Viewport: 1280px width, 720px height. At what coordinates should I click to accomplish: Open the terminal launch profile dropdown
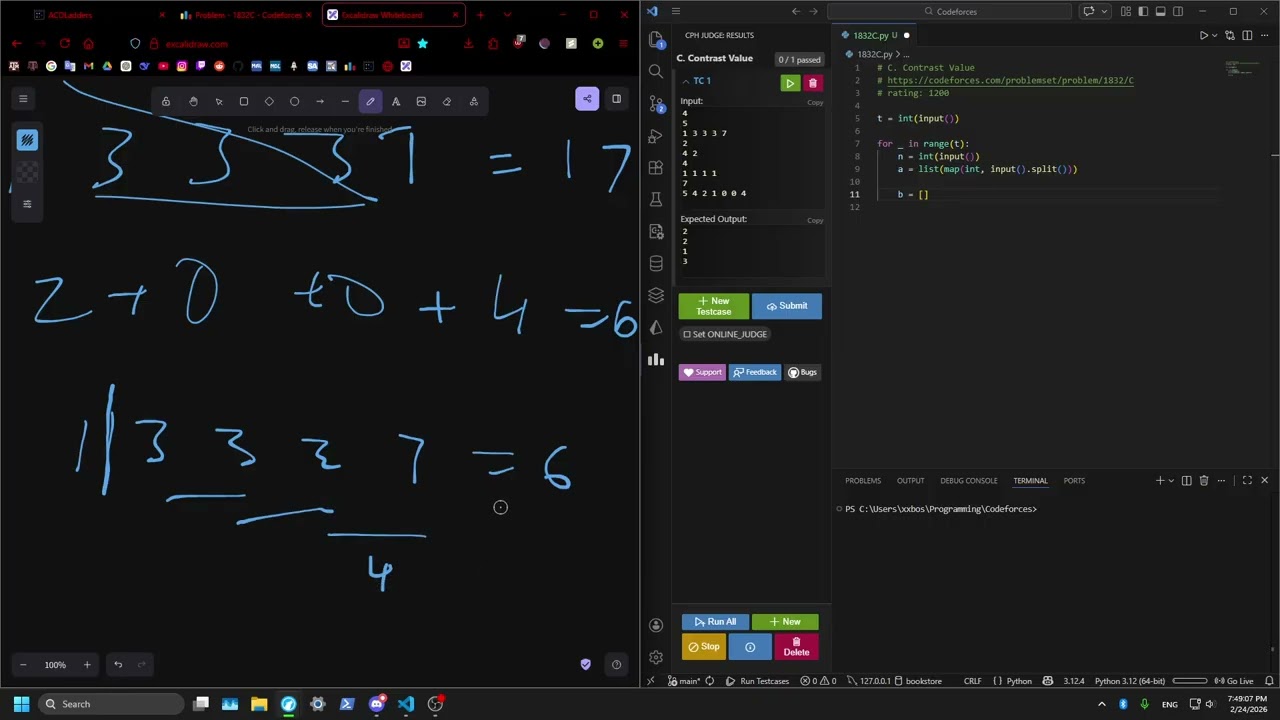[x=1171, y=481]
